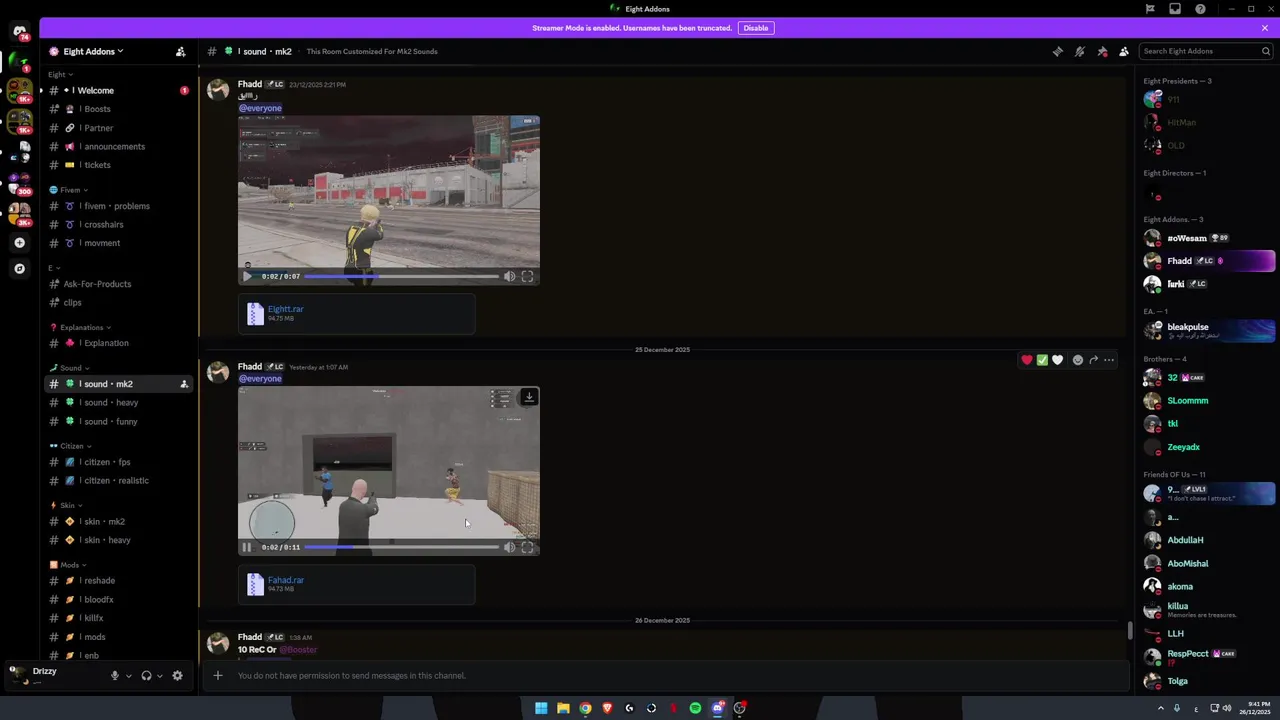Screen dimensions: 1280x720
Task: Dismiss the Streamer Mode banner
Action: tap(1264, 28)
